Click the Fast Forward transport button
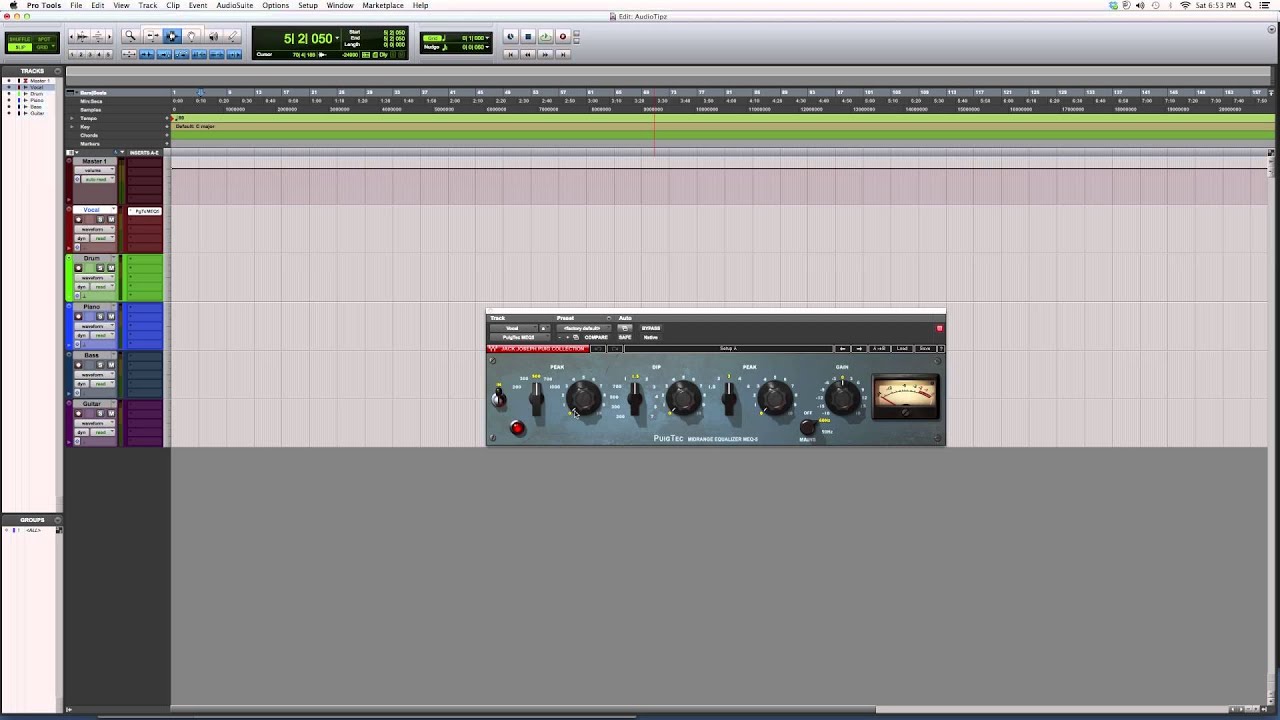Viewport: 1280px width, 720px height. pos(545,54)
